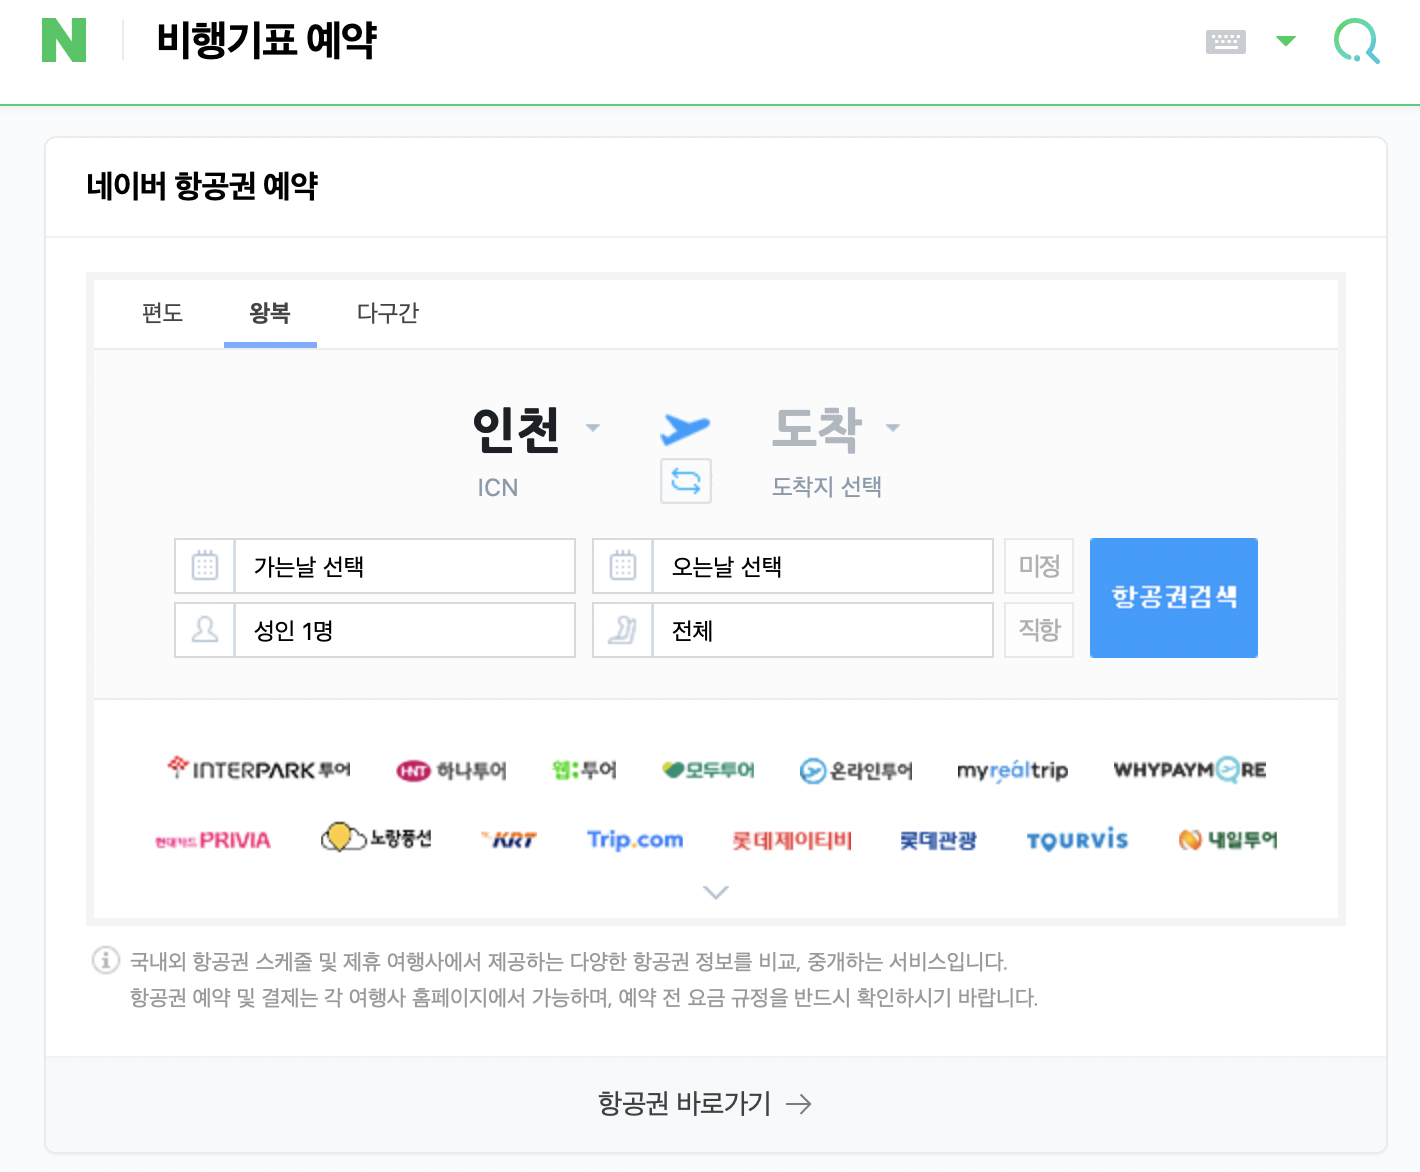Click the TOURVIS logo
Image resolution: width=1420 pixels, height=1172 pixels.
click(1077, 840)
